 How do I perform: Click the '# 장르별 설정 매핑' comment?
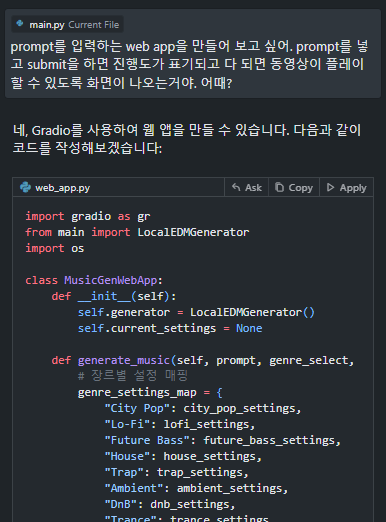point(133,376)
